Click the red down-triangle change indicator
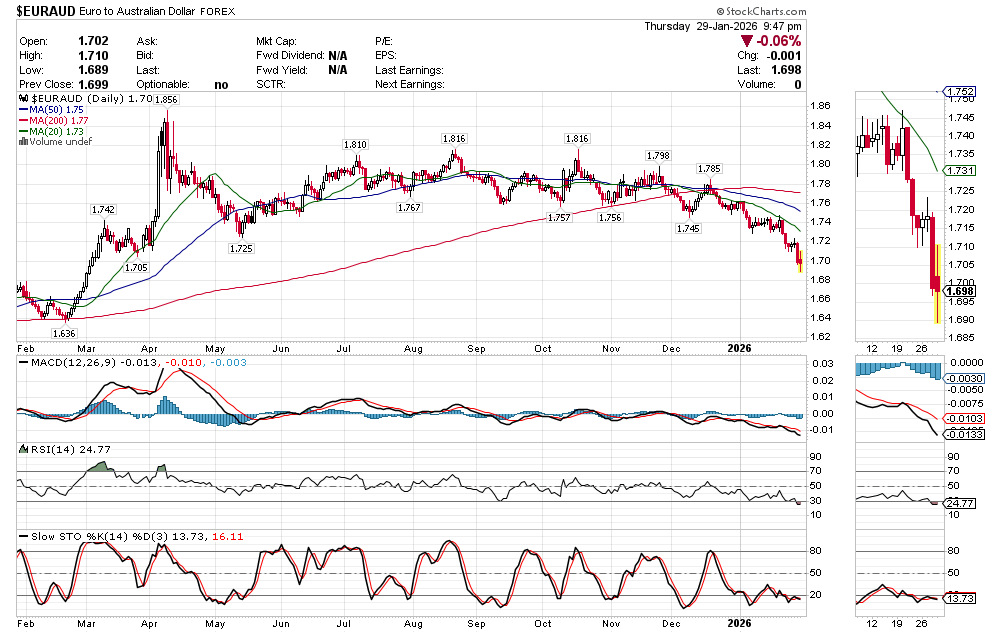Screen dimensions: 1000x633 pyautogui.click(x=748, y=41)
